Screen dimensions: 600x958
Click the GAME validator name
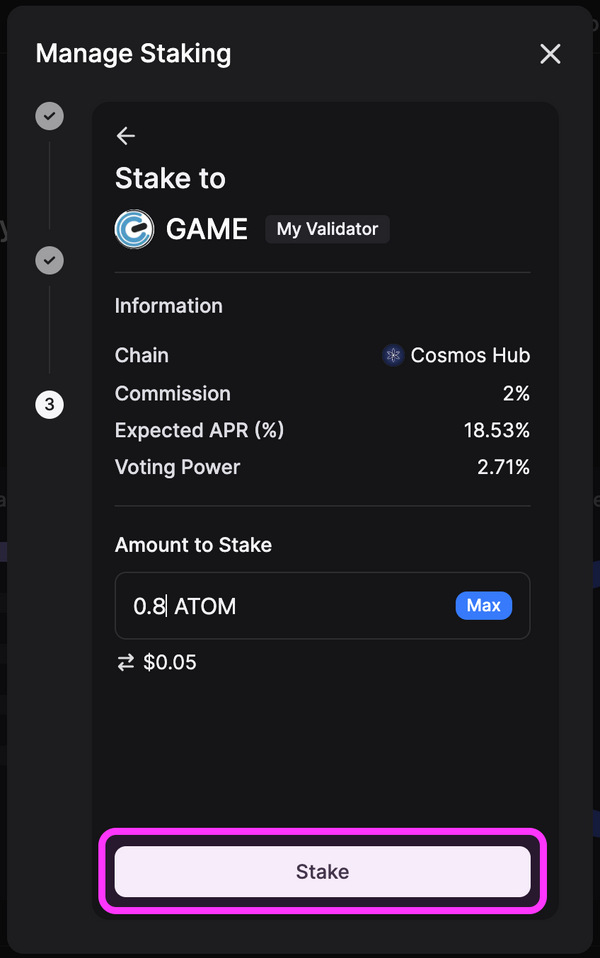coord(207,229)
